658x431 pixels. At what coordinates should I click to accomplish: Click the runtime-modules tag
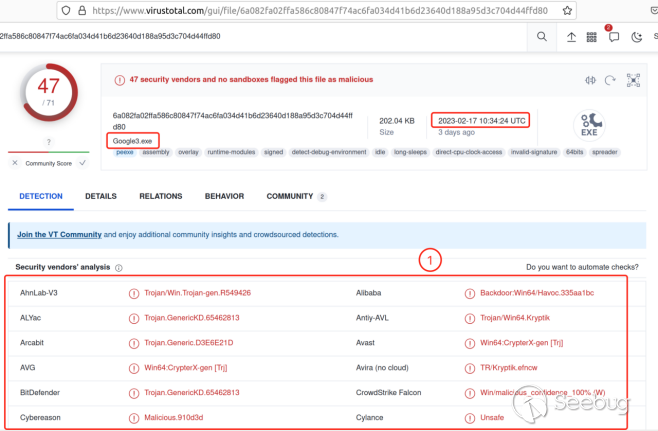(x=231, y=152)
